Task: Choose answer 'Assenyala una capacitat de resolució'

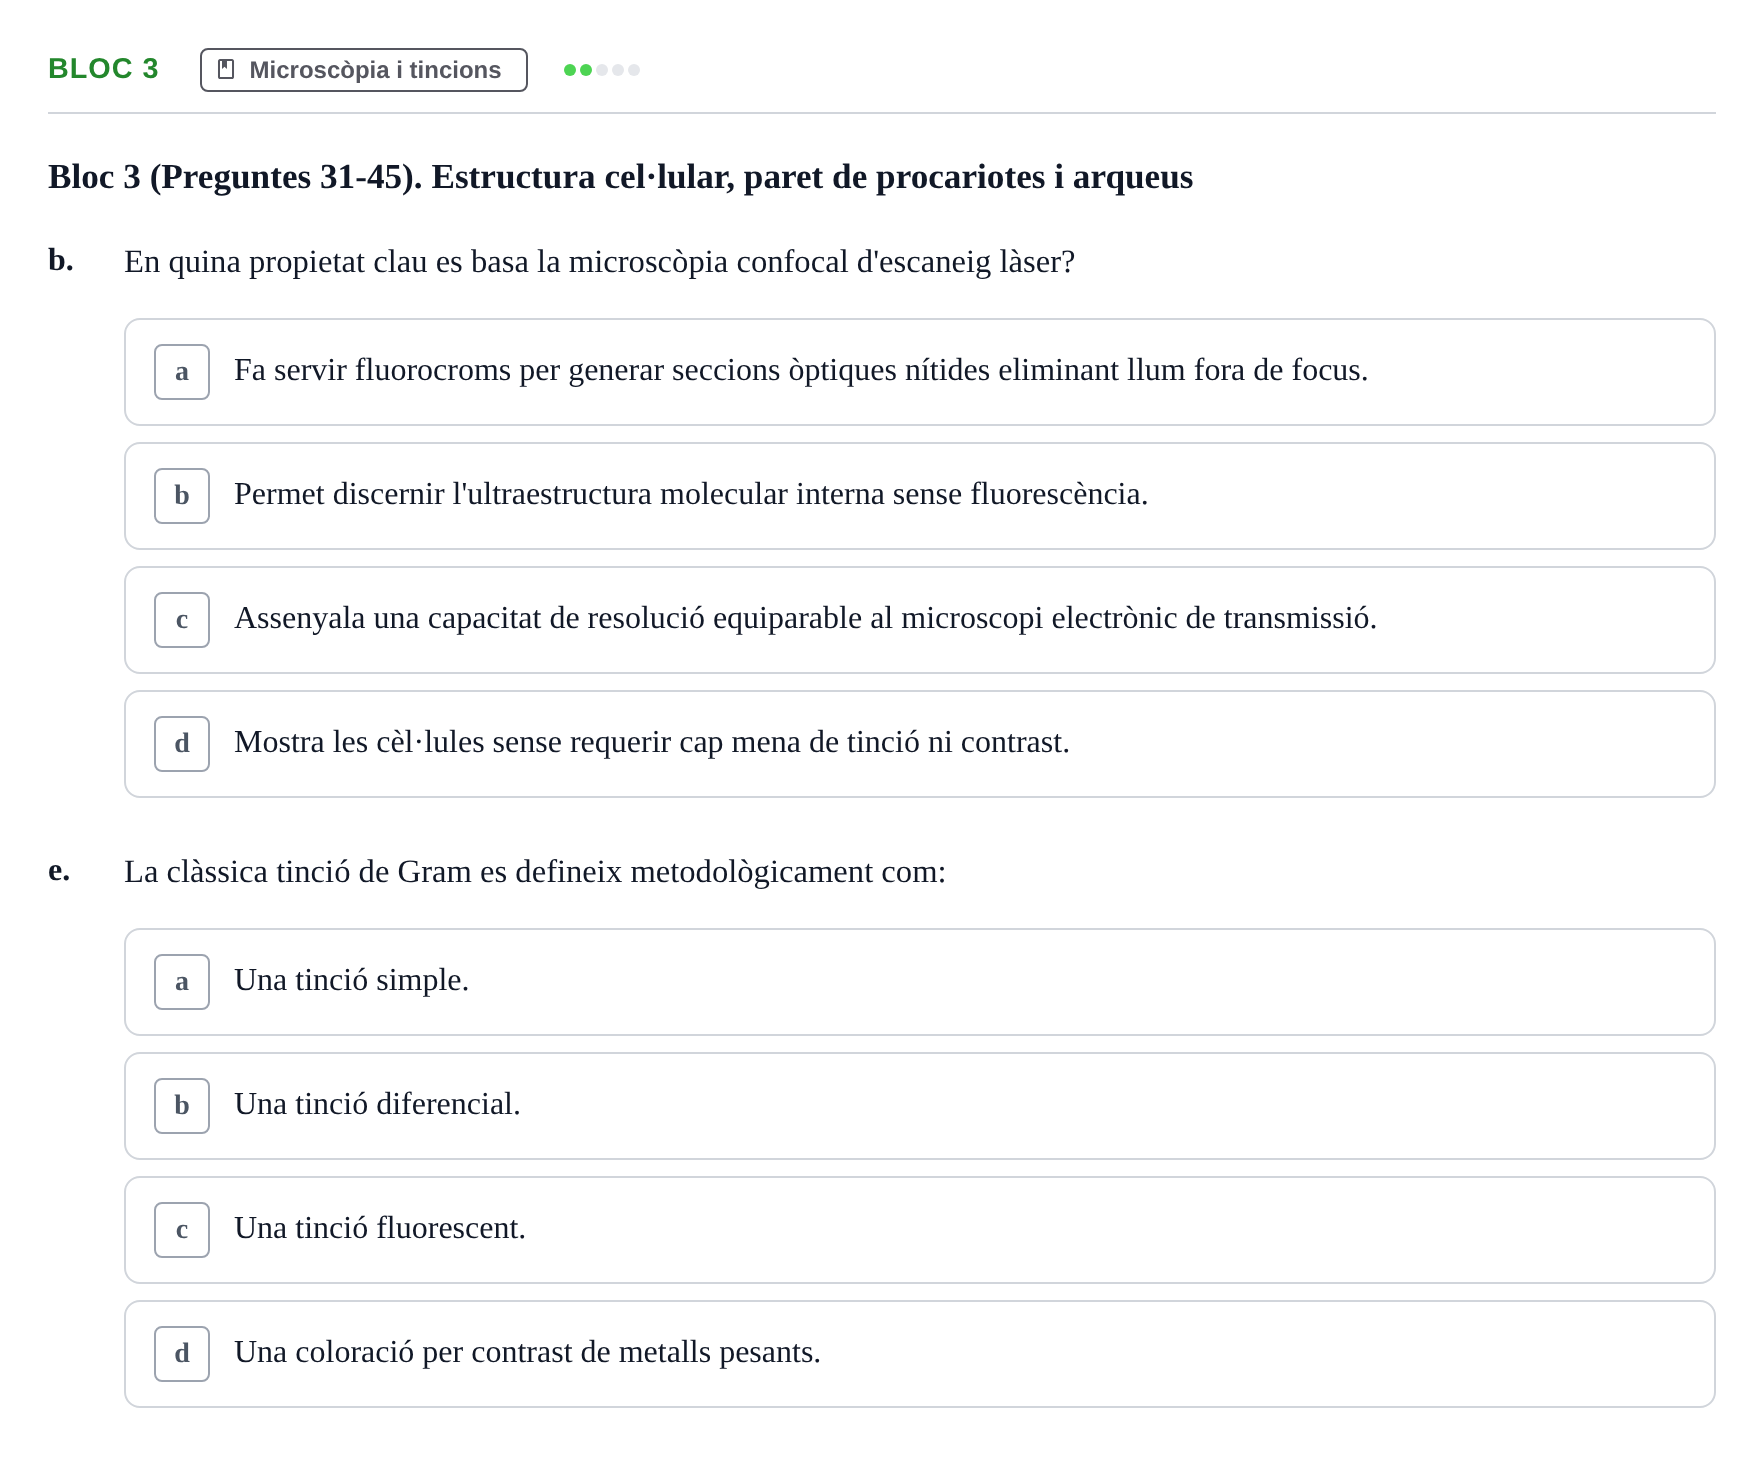Action: 920,620
